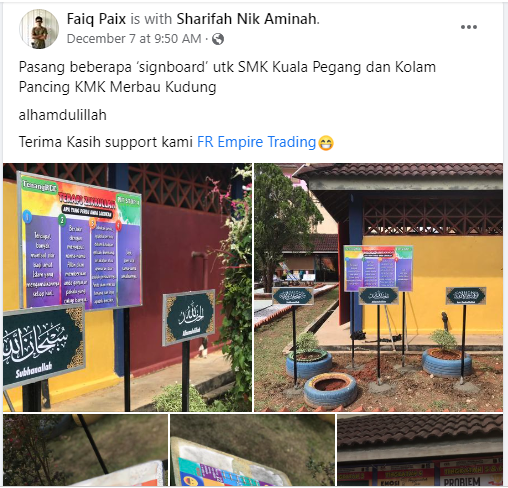Click the 'alhamdulillah' caption line
Viewport: 508px width, 488px height.
[x=63, y=115]
